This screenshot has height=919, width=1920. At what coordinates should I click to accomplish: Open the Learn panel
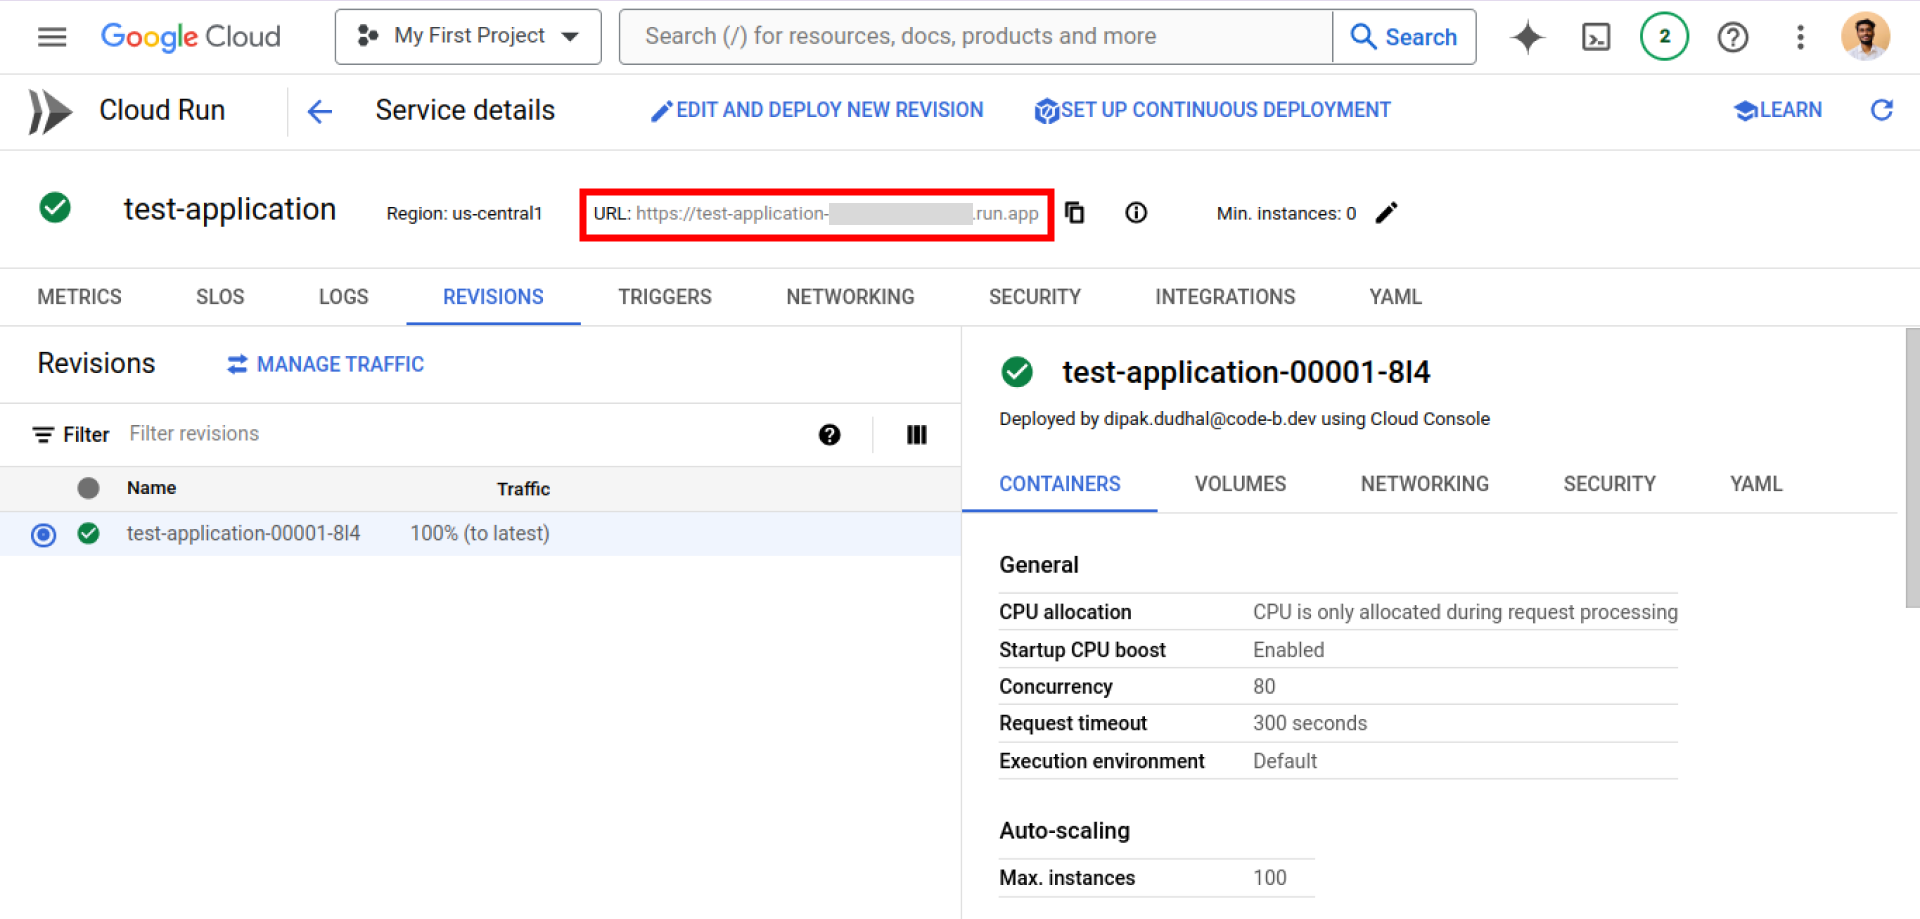tap(1778, 110)
